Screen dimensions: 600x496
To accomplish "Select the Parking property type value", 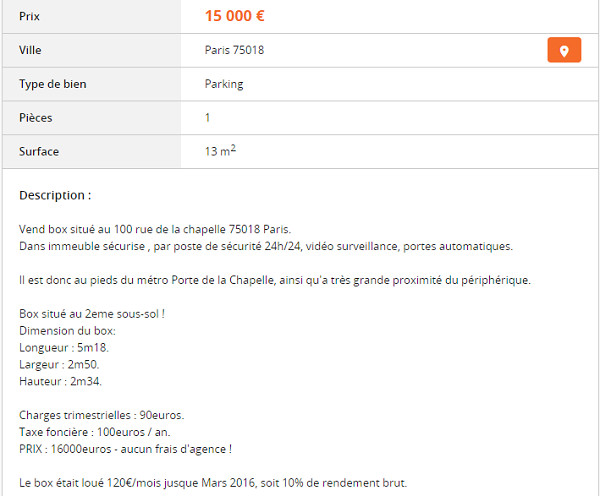I will click(x=224, y=84).
